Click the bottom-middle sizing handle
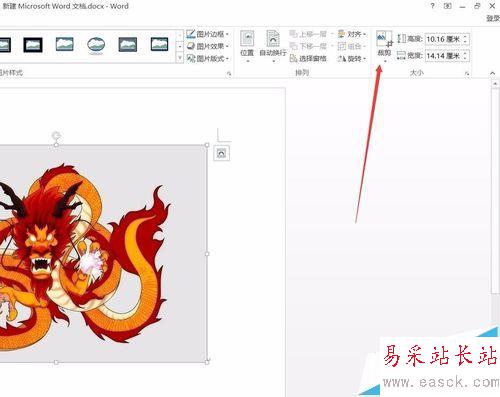500x397 pixels. pos(56,362)
